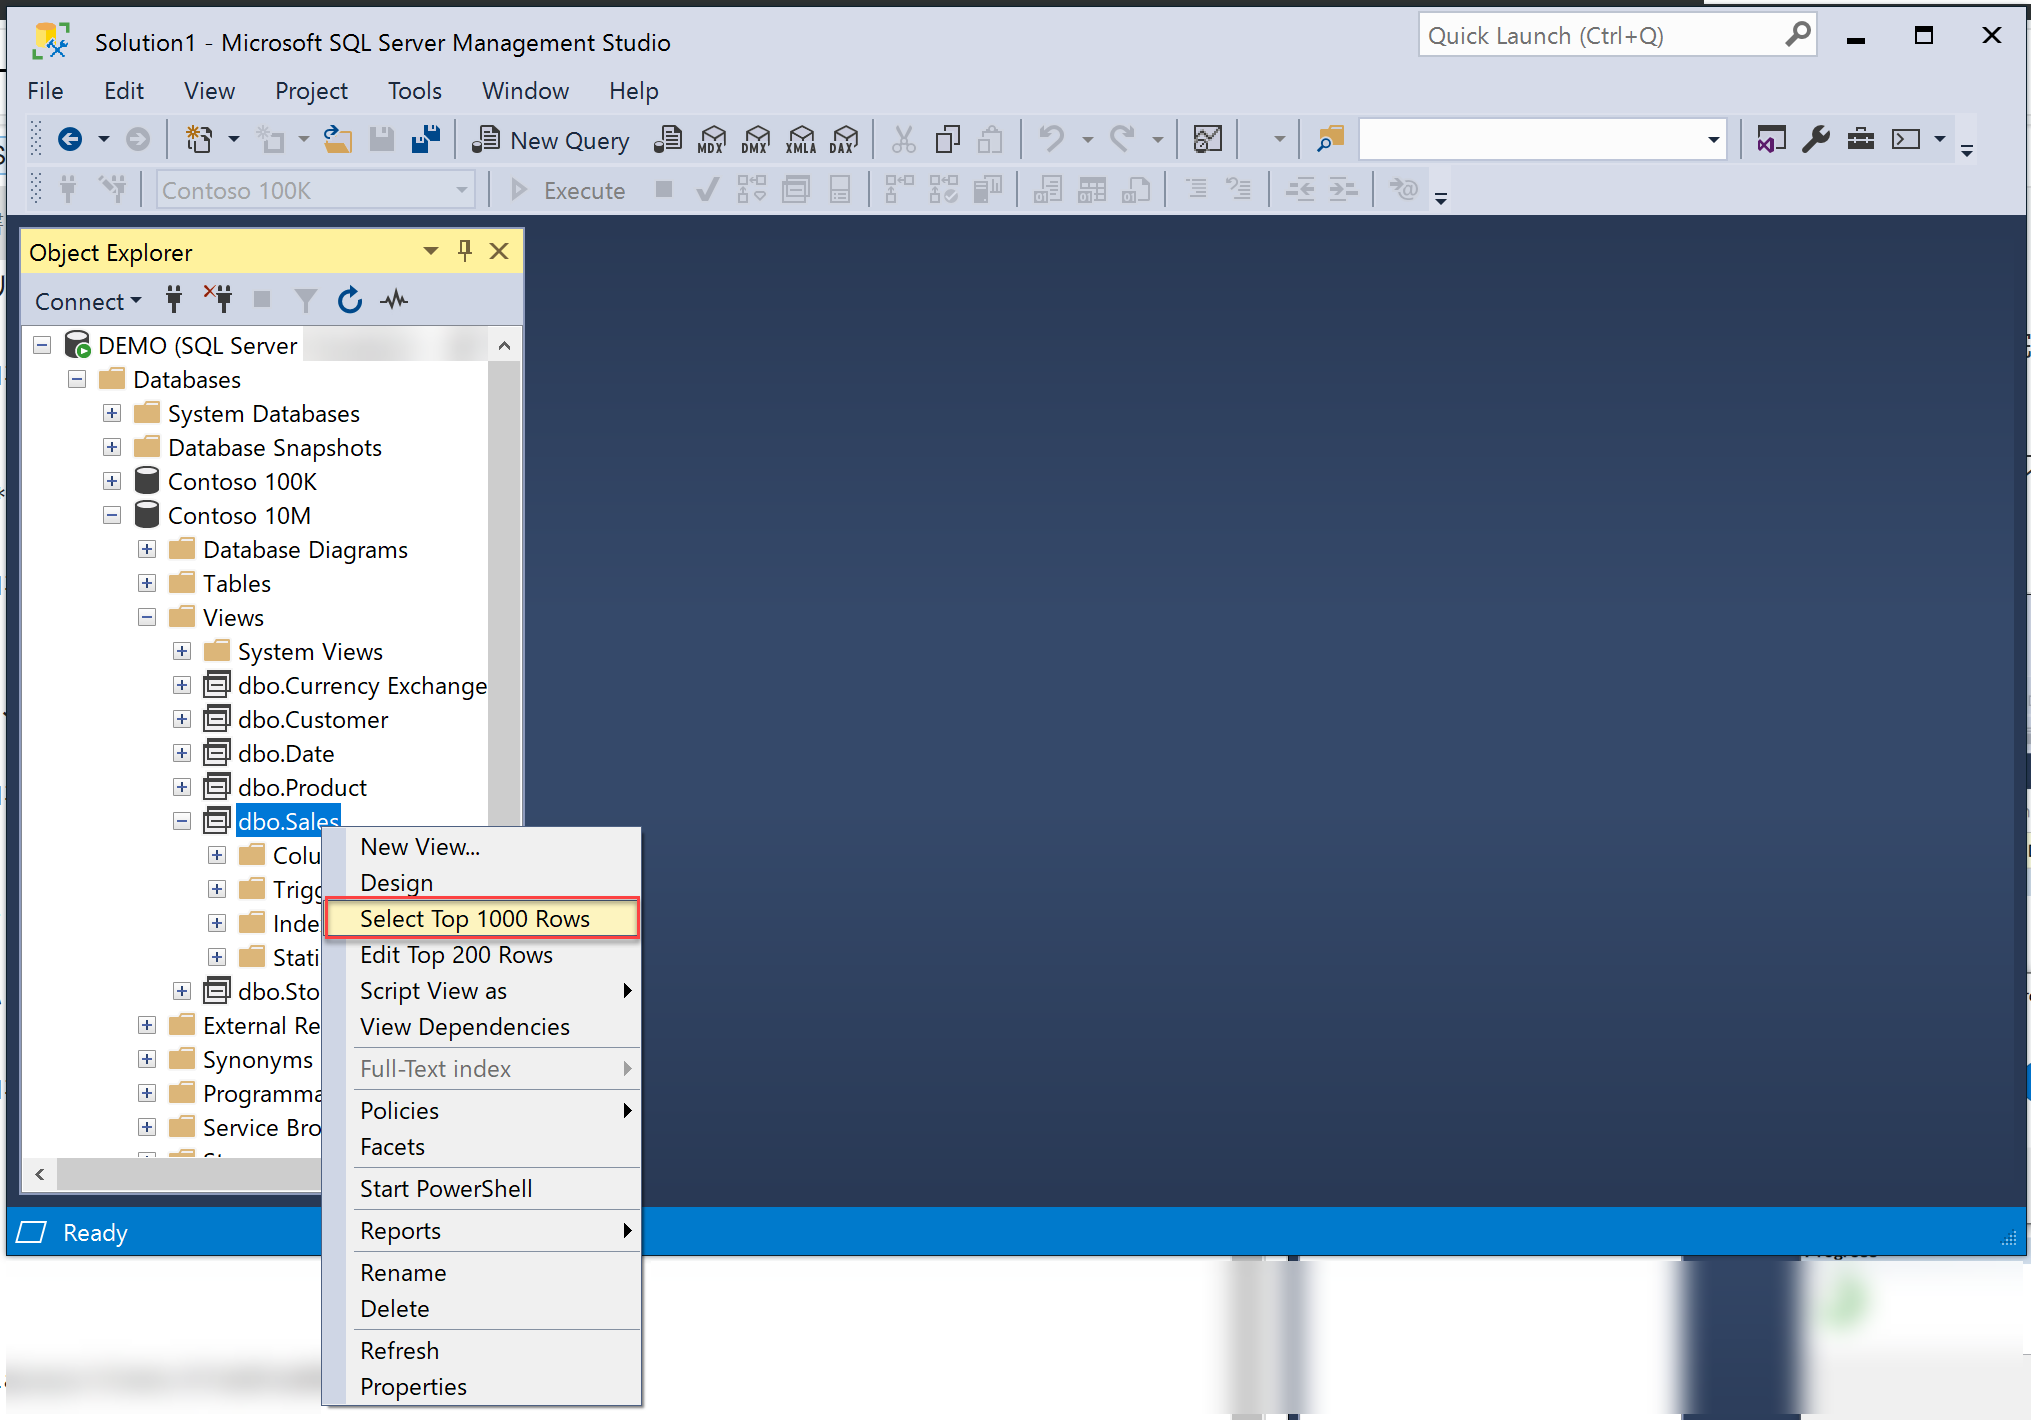Click the Activity Monitor pulse icon

pos(395,300)
